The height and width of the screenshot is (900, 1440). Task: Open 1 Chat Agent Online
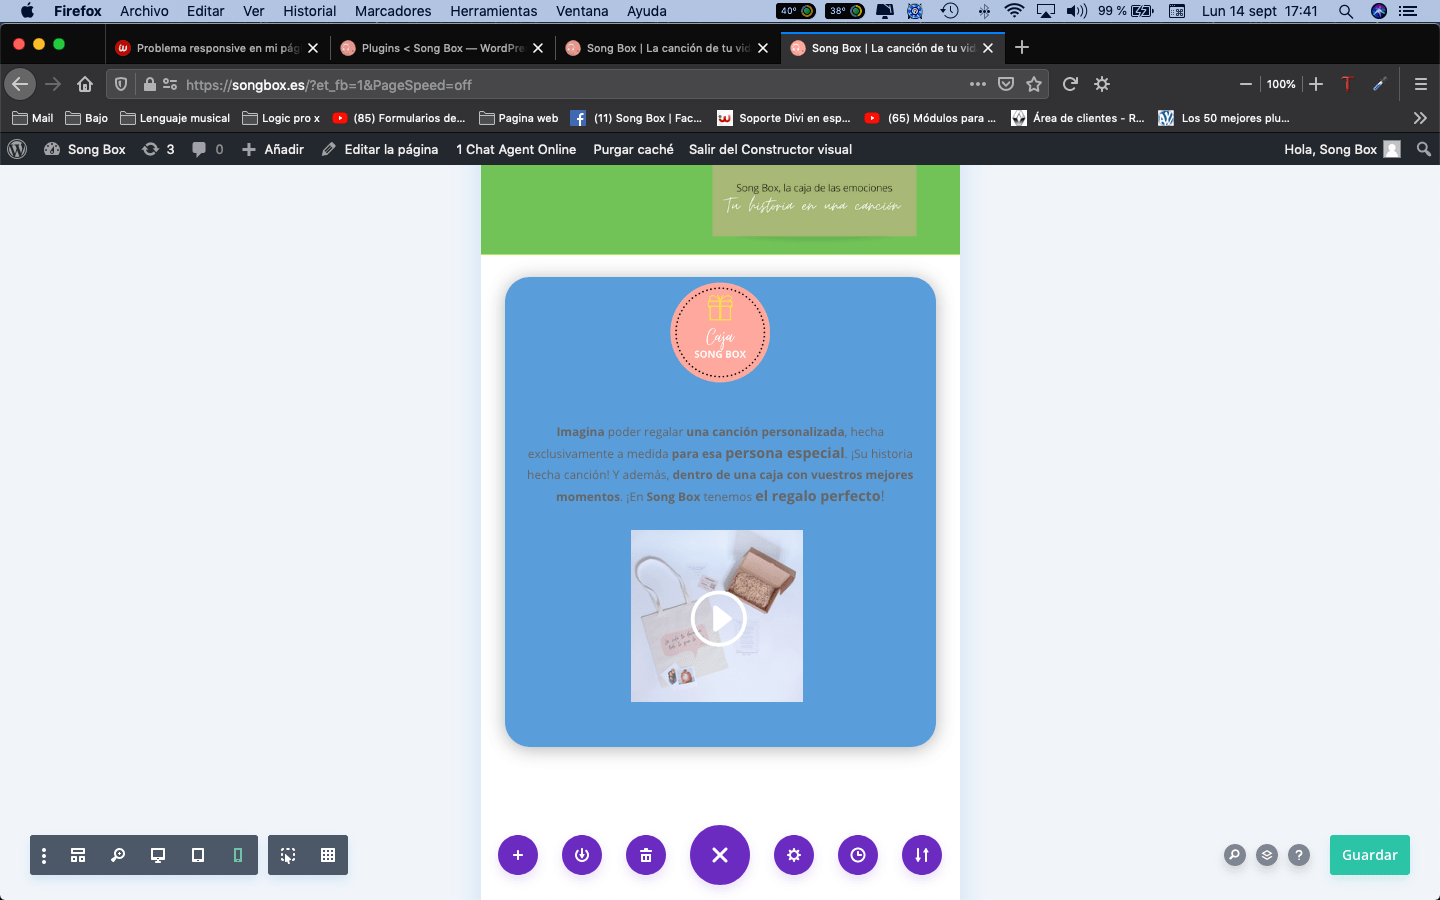pos(516,149)
